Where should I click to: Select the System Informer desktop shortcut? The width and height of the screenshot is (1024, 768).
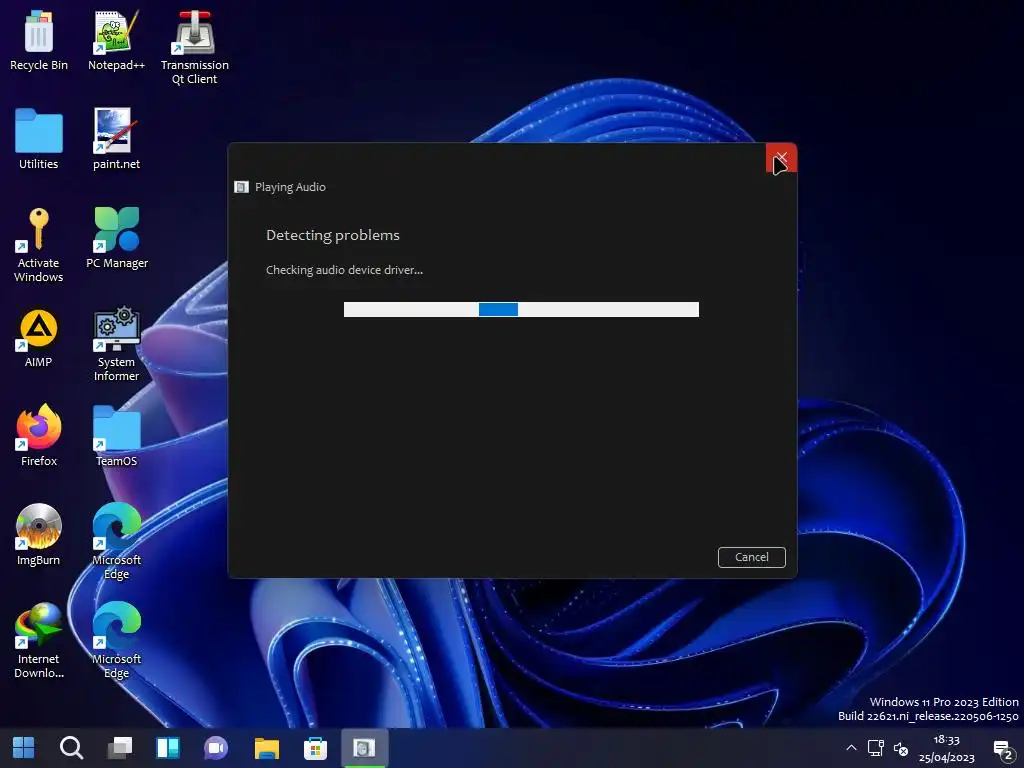(116, 344)
